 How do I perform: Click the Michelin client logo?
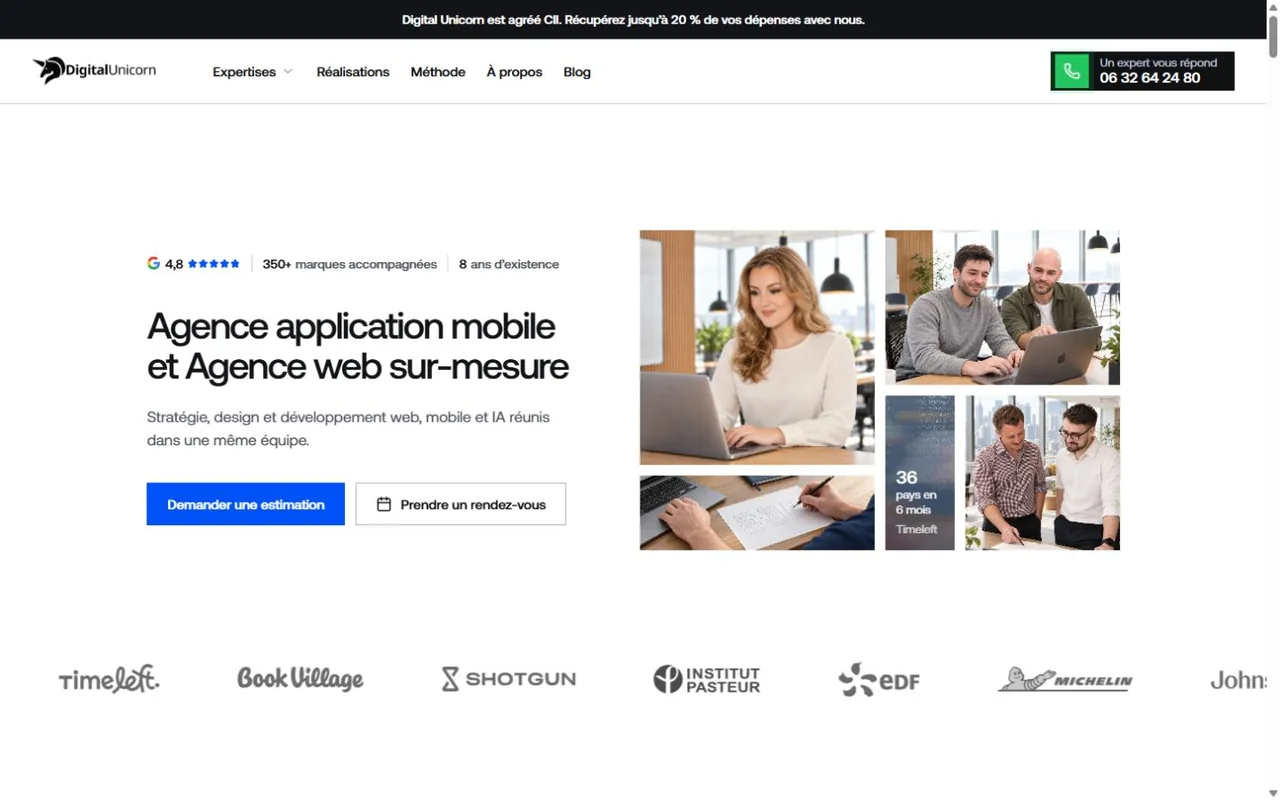pyautogui.click(x=1065, y=680)
